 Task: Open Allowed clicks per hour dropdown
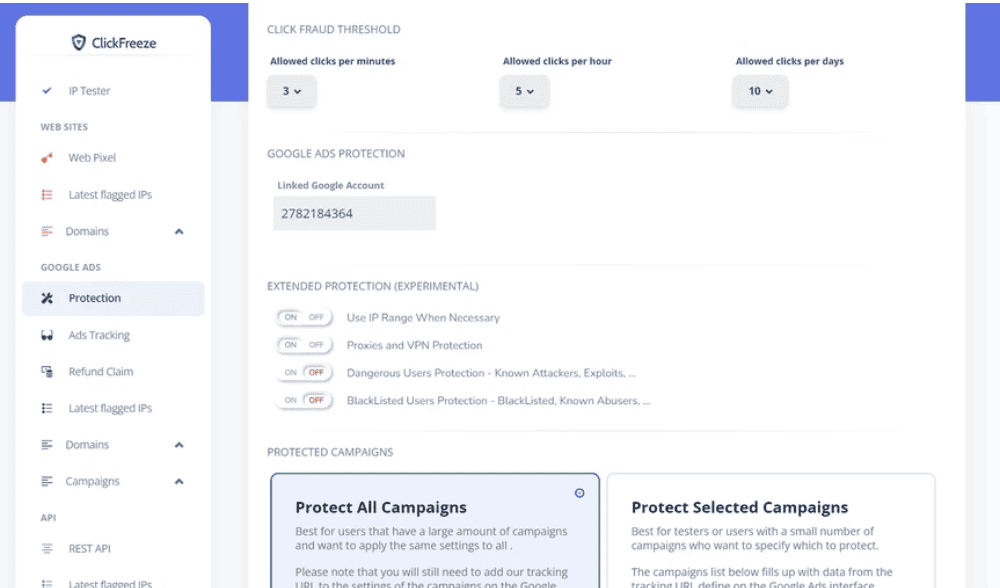tap(524, 91)
